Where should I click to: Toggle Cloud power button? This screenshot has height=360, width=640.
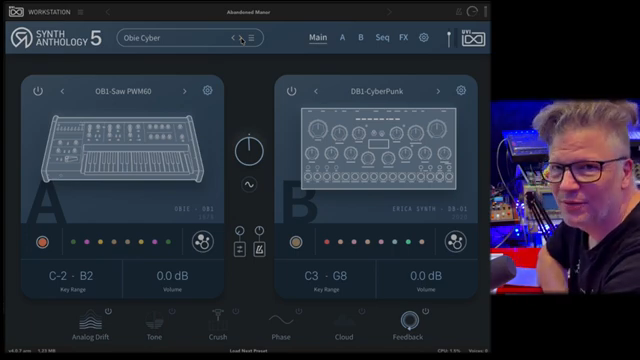(362, 311)
